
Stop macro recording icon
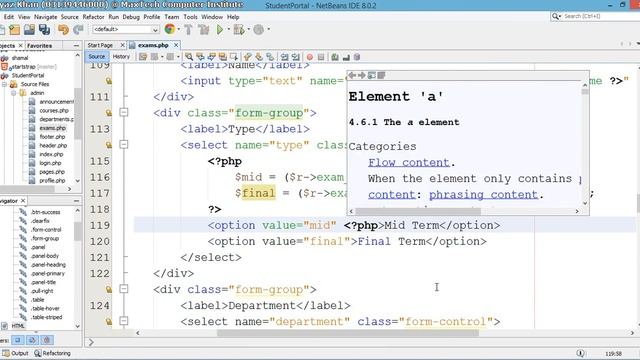(321, 57)
